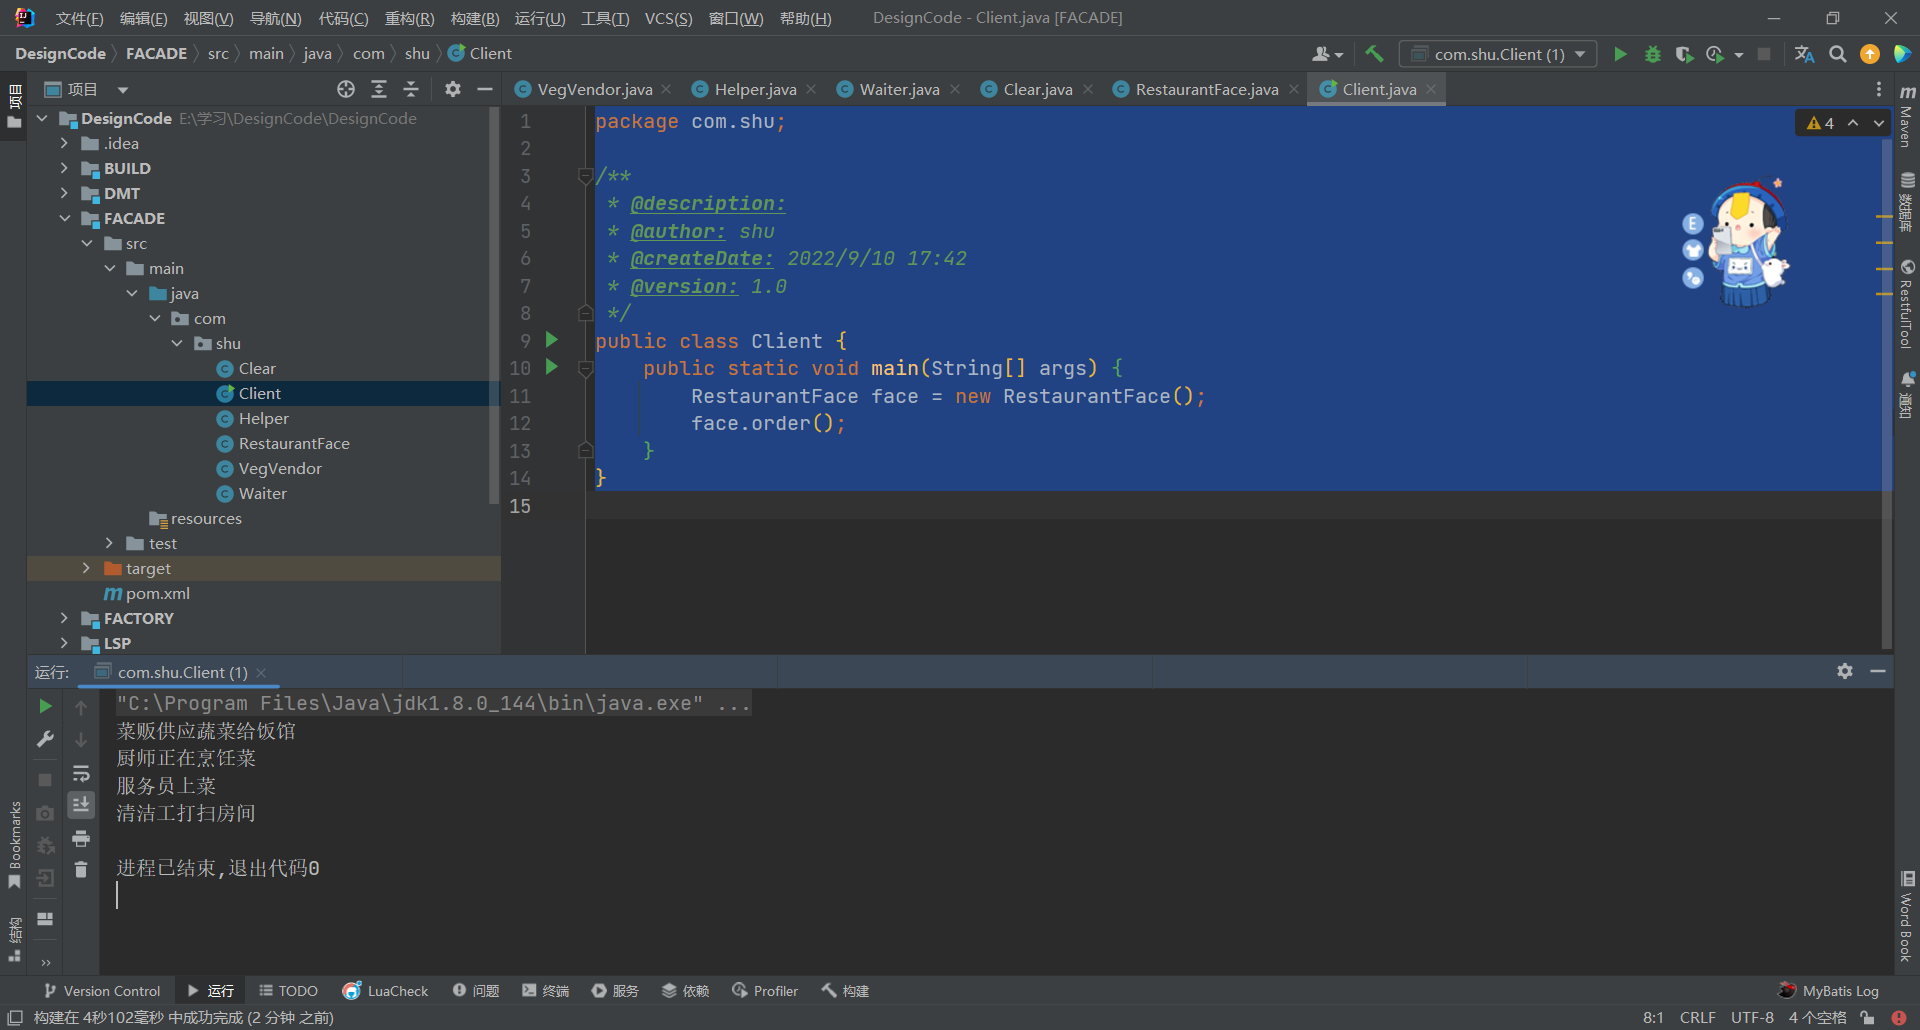This screenshot has height=1030, width=1920.
Task: Click the warnings indicator showing 4
Action: (1820, 123)
